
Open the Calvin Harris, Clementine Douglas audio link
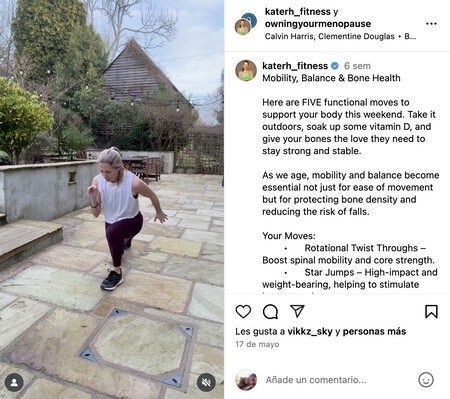coord(329,36)
